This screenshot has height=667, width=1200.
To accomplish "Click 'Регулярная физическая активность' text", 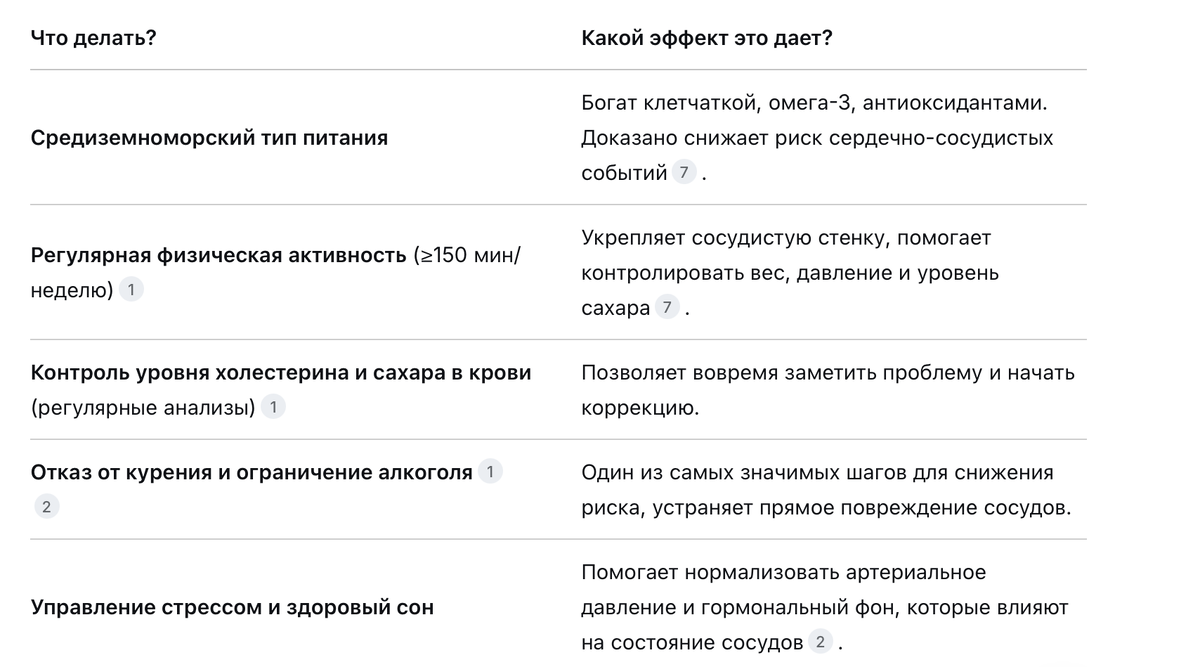I will 219,255.
